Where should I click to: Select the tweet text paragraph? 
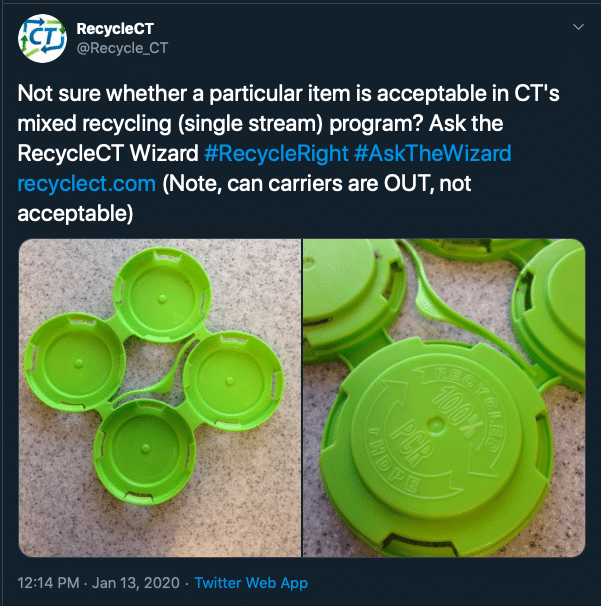pos(288,153)
